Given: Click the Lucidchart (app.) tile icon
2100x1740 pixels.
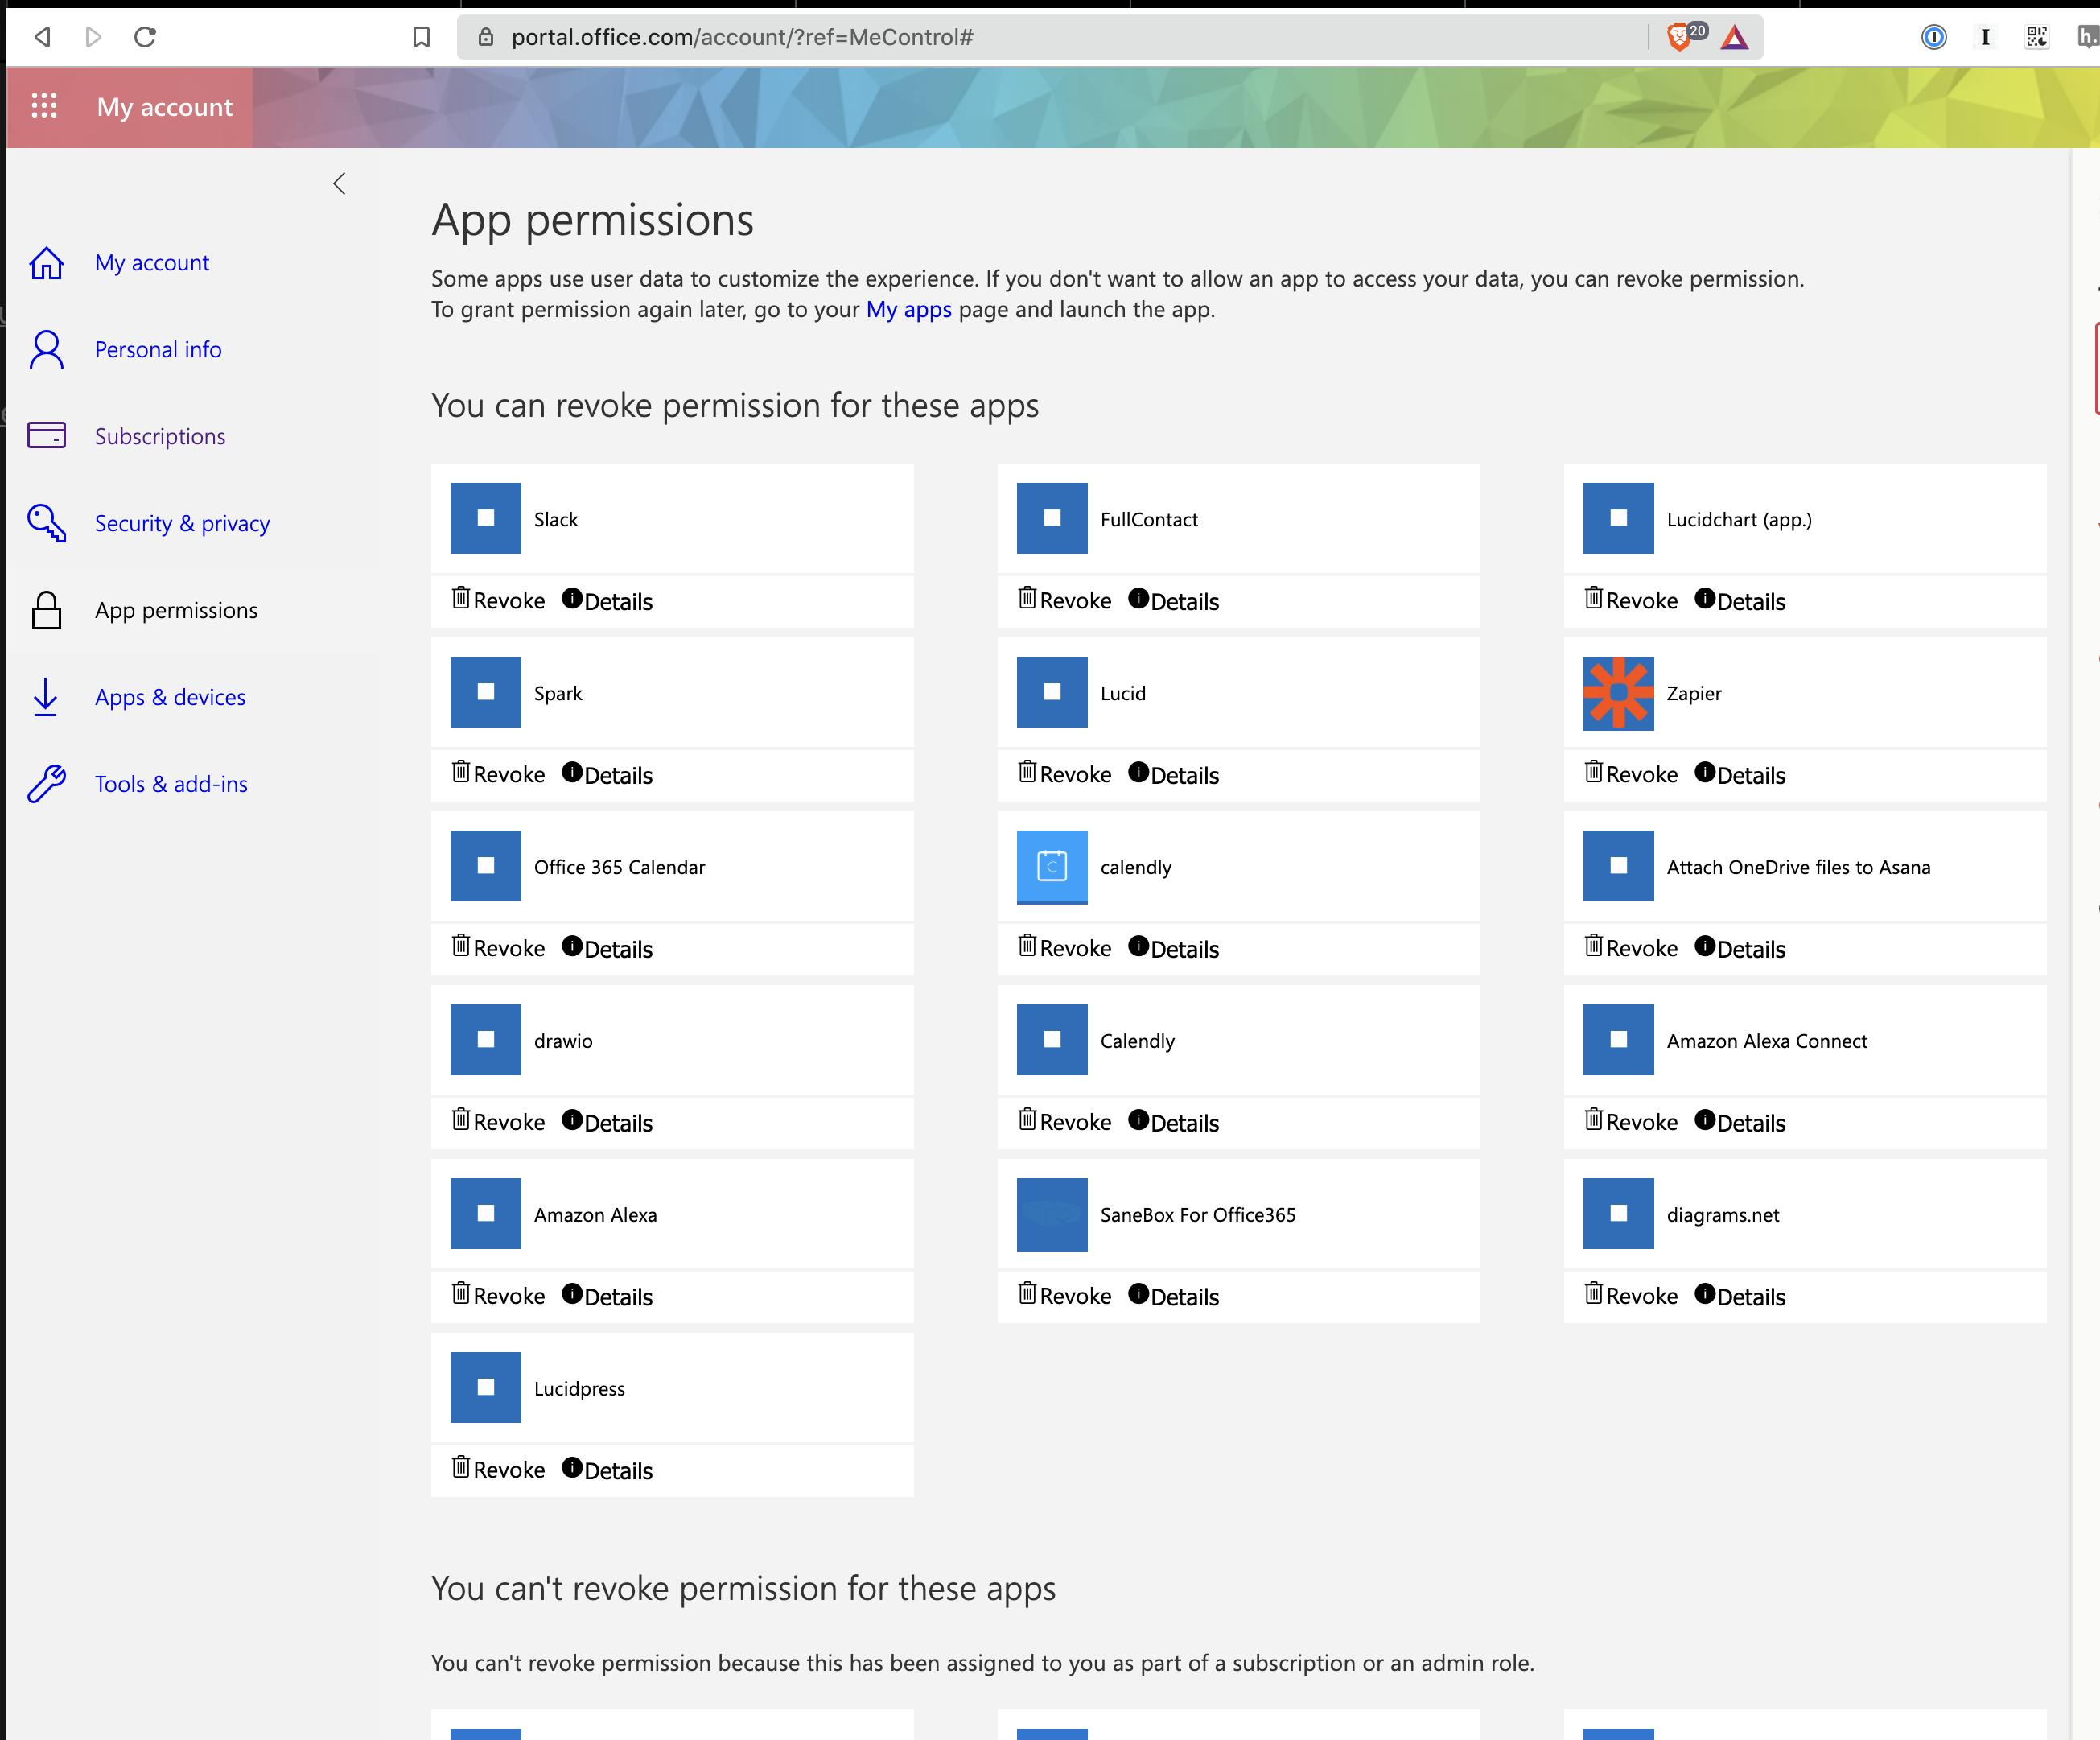Looking at the screenshot, I should point(1618,518).
